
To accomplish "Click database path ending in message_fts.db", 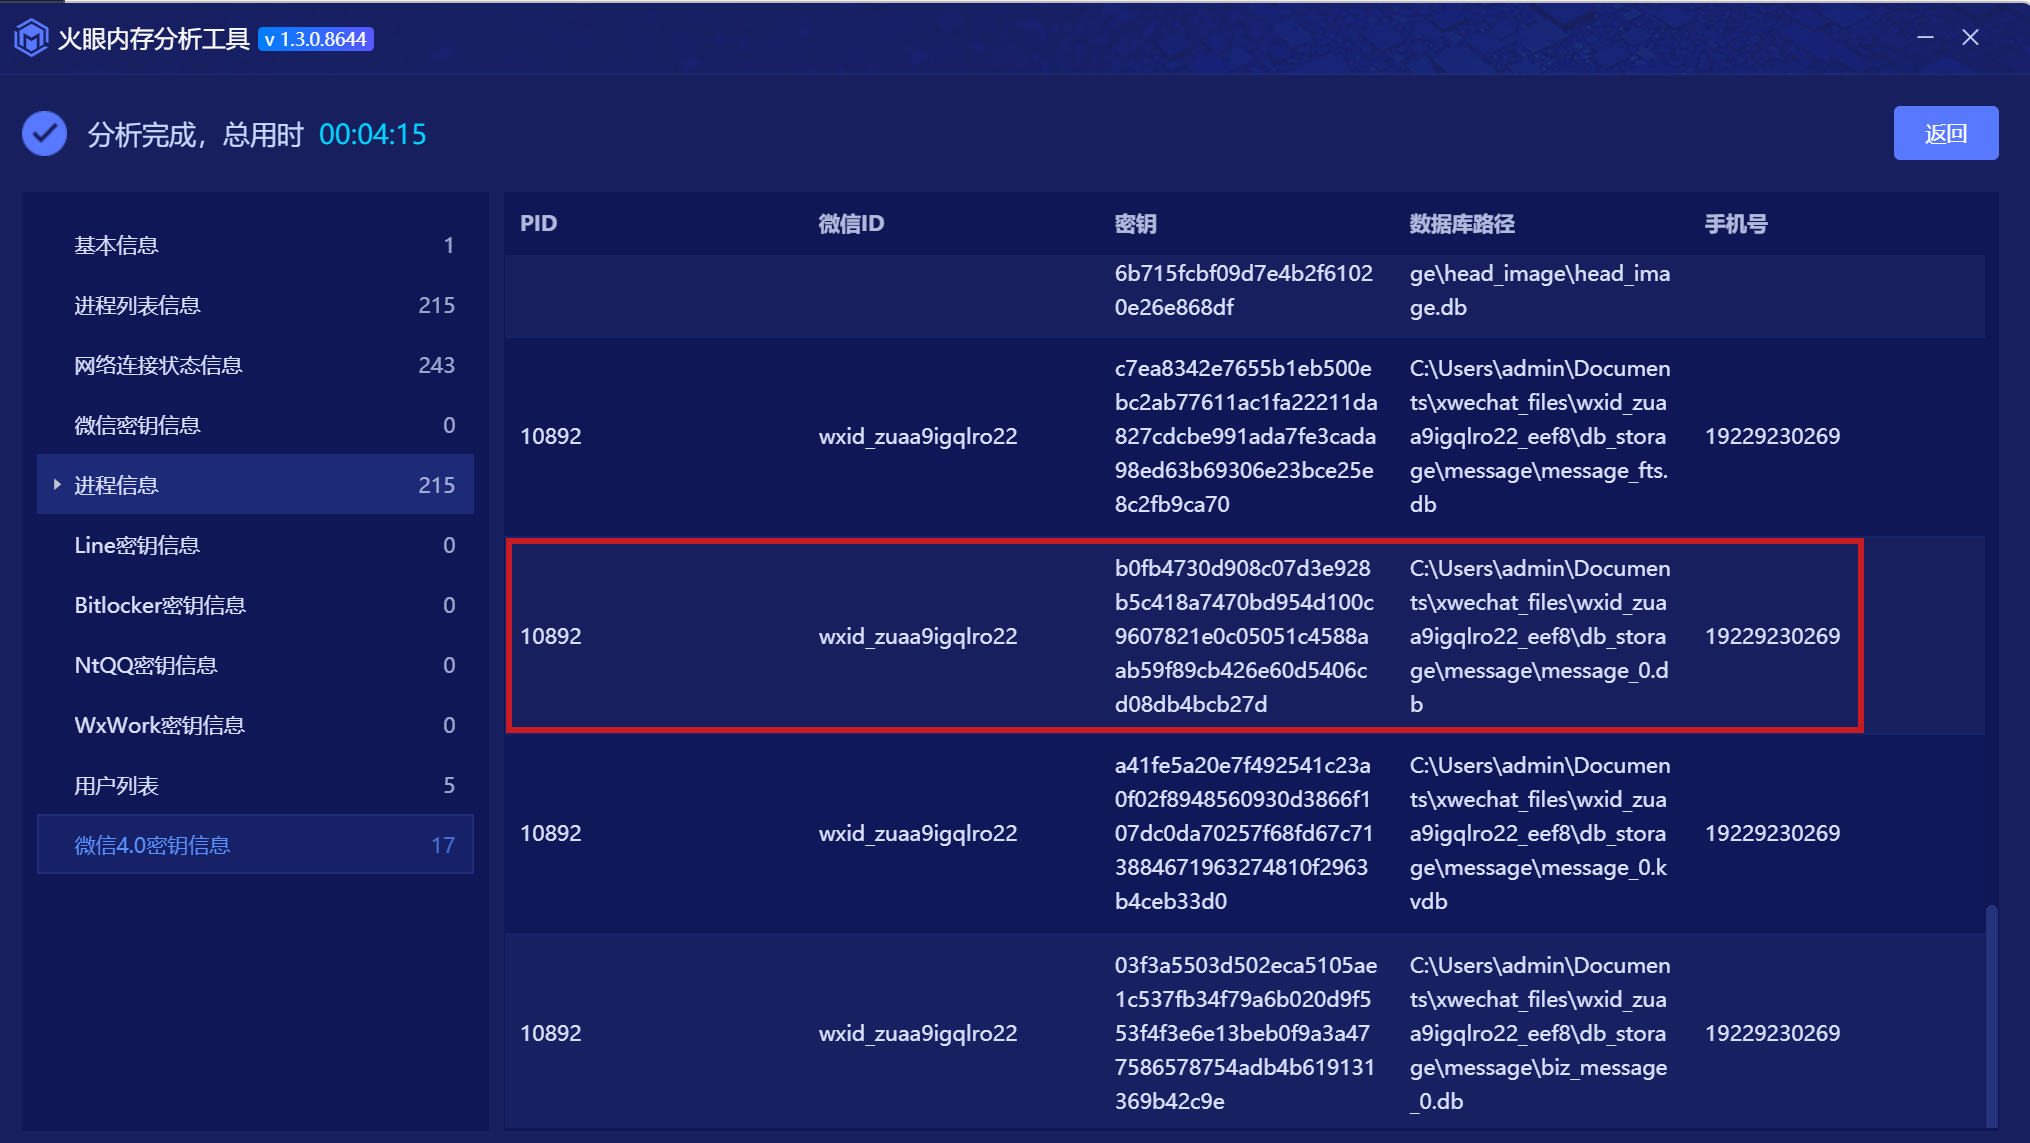I will [x=1540, y=436].
